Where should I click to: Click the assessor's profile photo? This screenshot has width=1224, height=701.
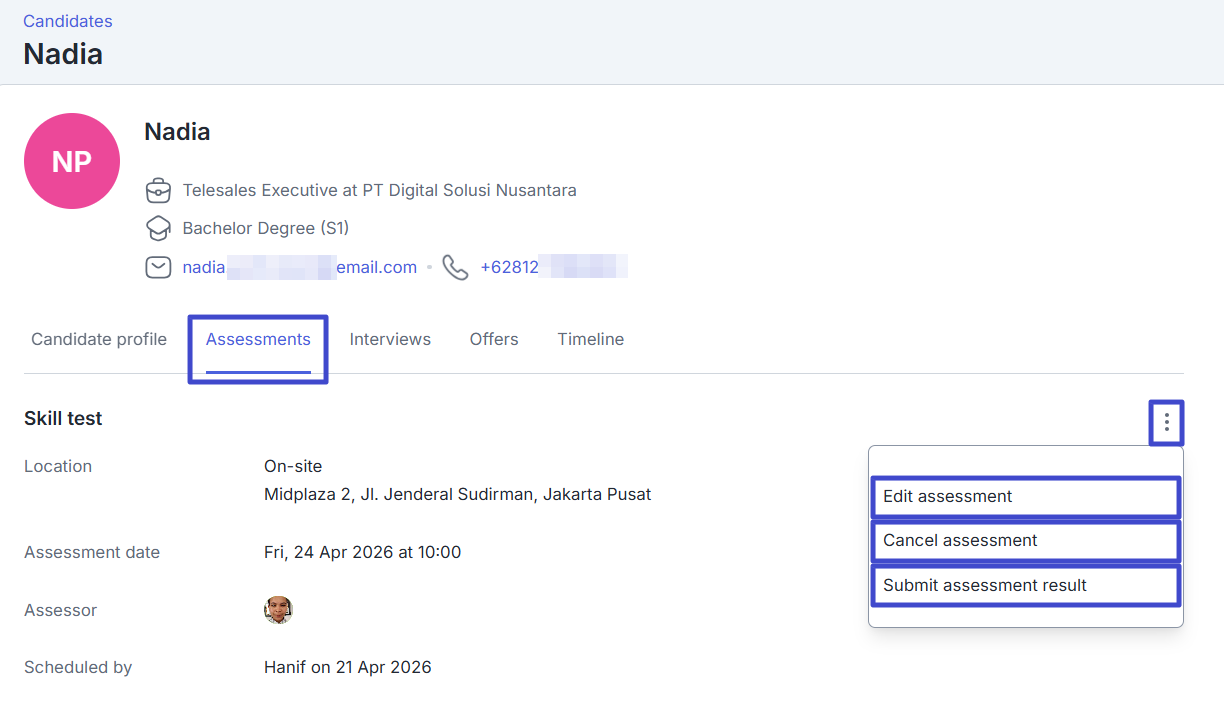pos(278,610)
